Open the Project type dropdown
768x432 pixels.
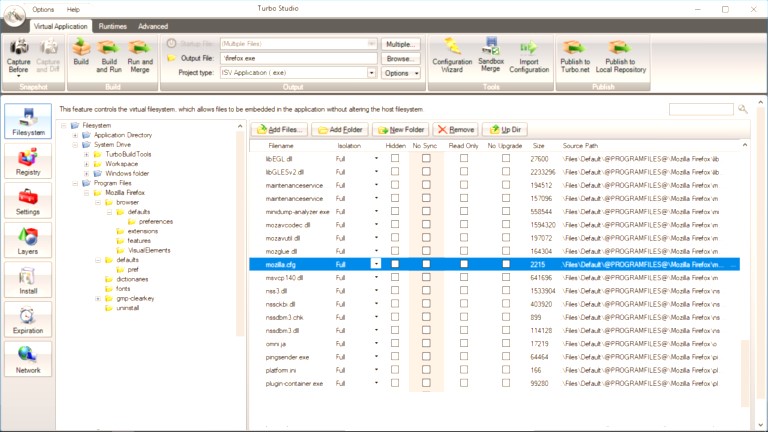click(x=371, y=73)
